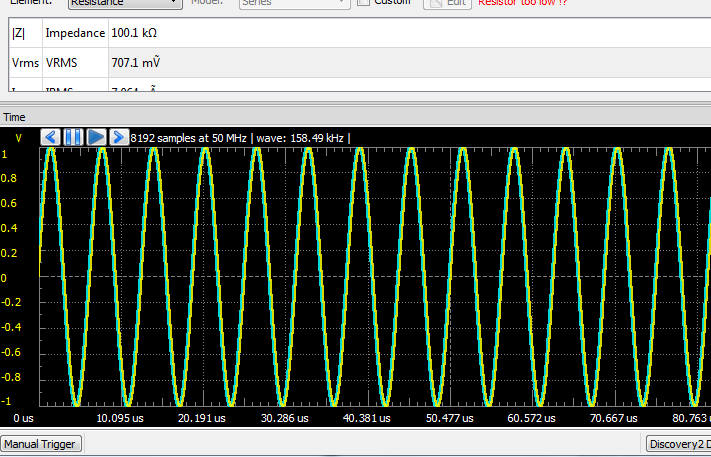
Task: Click the |Z| row label
Action: pos(19,33)
